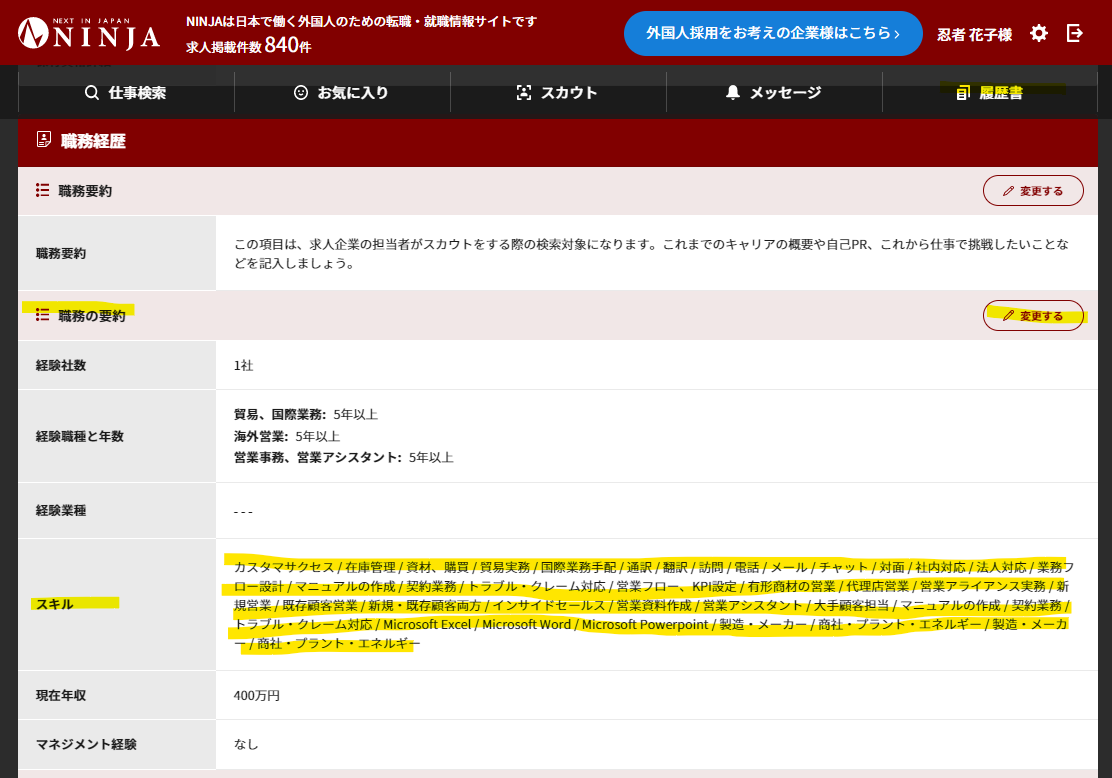Click the bell icon beside メッセージ
Screen dimensions: 1112x778
click(733, 93)
